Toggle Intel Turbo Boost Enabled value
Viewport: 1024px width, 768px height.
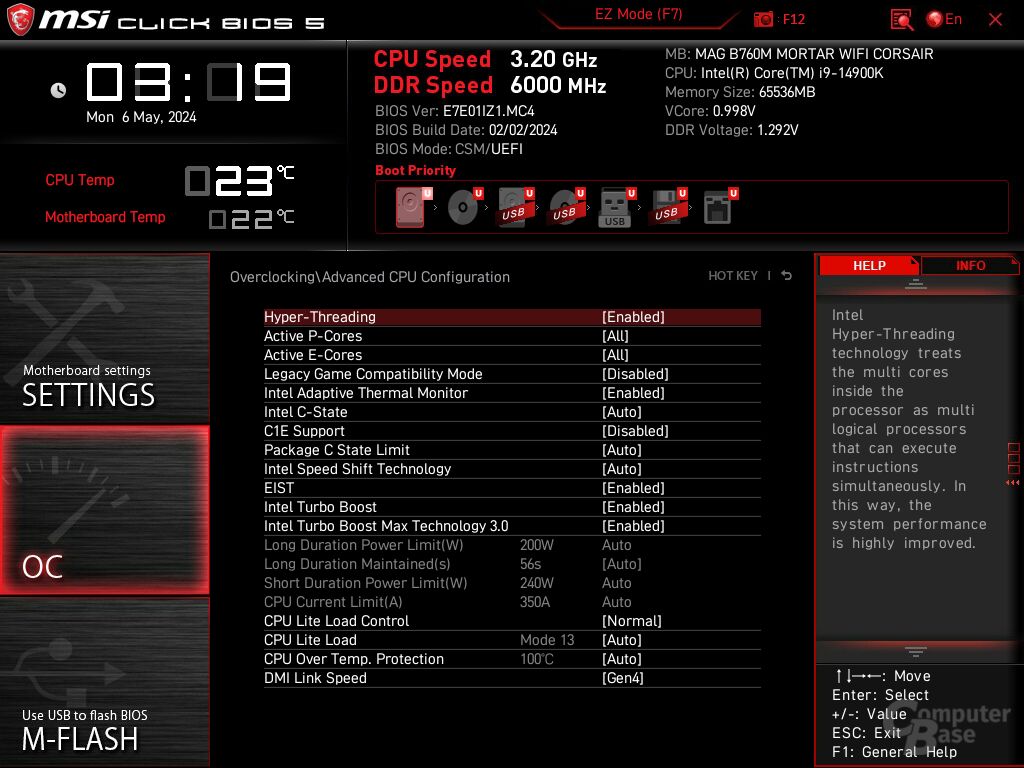point(633,507)
